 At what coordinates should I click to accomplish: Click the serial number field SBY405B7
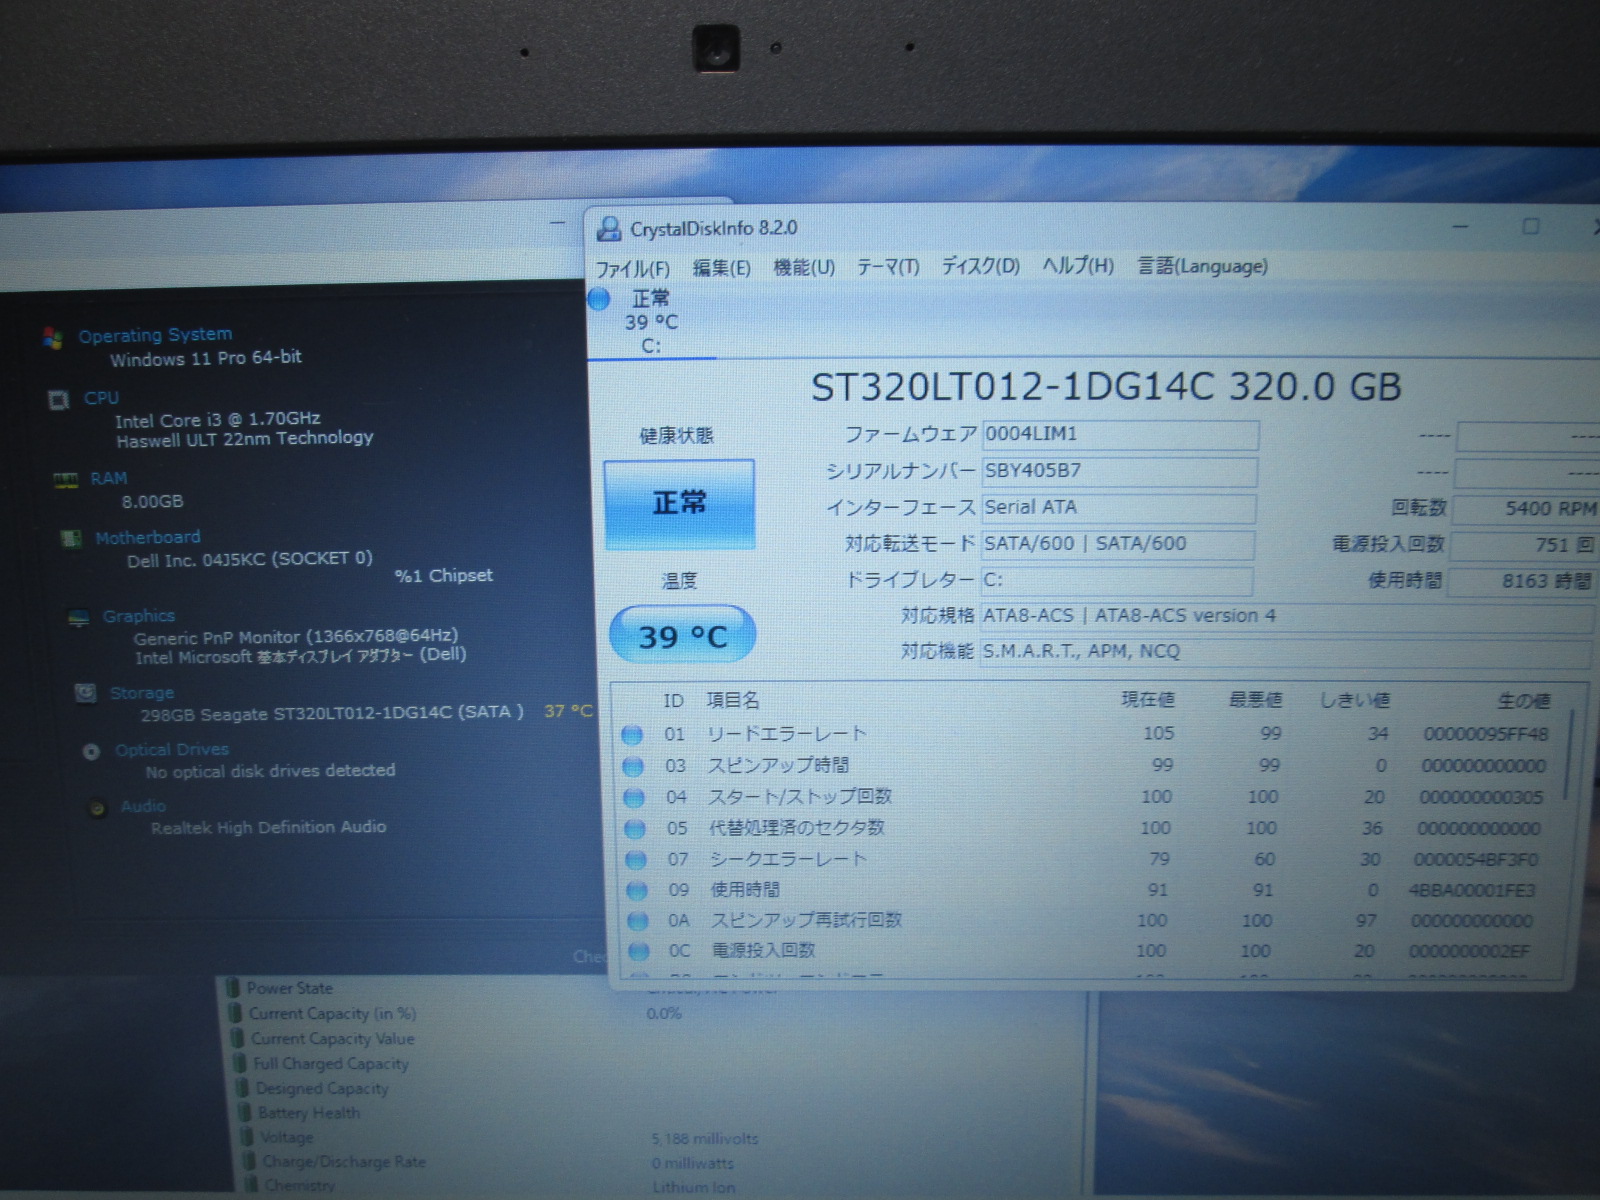(1118, 471)
